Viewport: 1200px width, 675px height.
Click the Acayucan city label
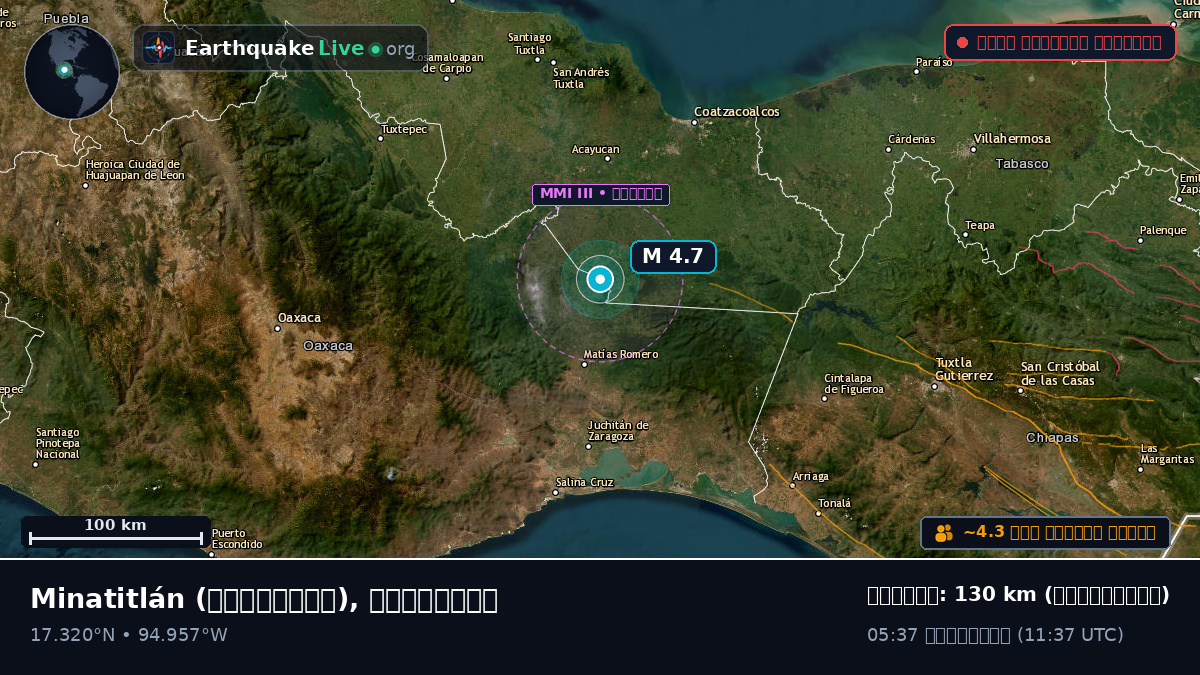(596, 149)
